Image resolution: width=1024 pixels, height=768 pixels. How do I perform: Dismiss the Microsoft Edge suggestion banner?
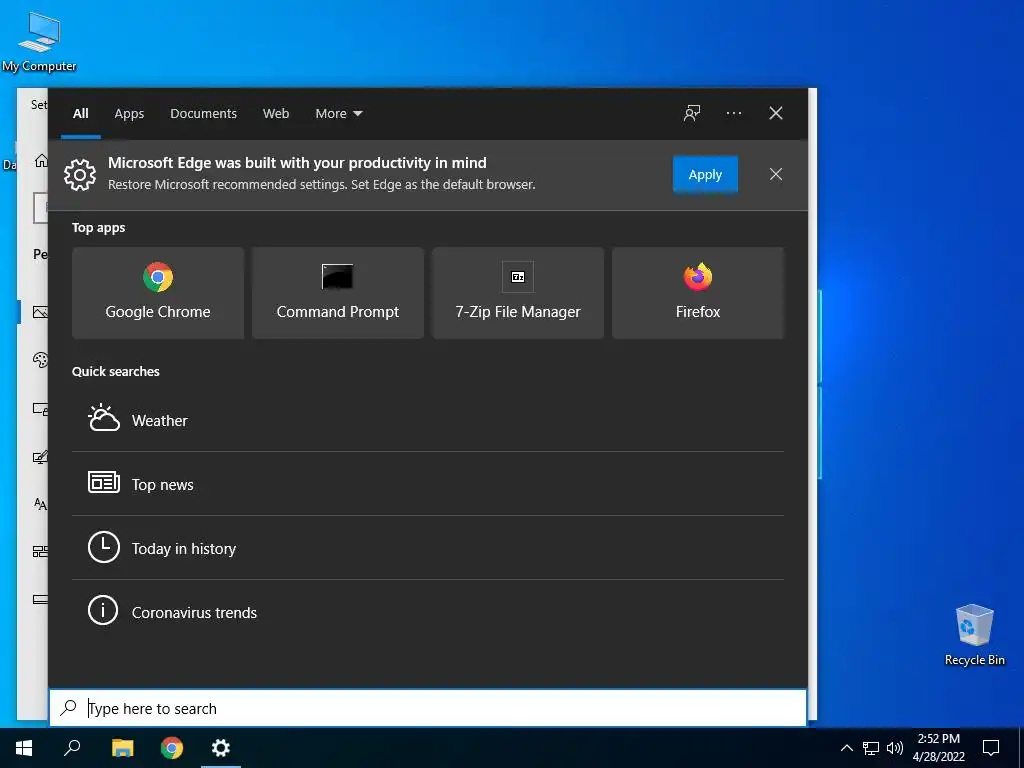[776, 174]
